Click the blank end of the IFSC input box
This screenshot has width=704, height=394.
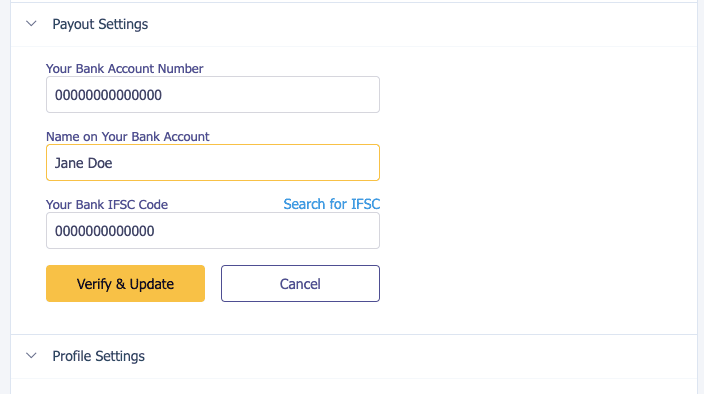[x=269, y=231]
